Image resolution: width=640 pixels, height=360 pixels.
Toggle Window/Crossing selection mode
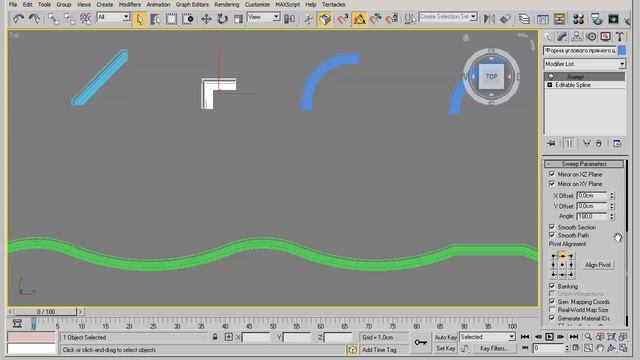click(x=188, y=19)
